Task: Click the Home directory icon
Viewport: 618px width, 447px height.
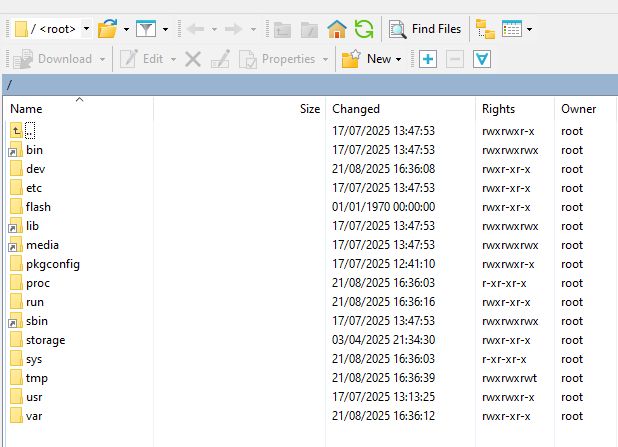Action: [337, 29]
